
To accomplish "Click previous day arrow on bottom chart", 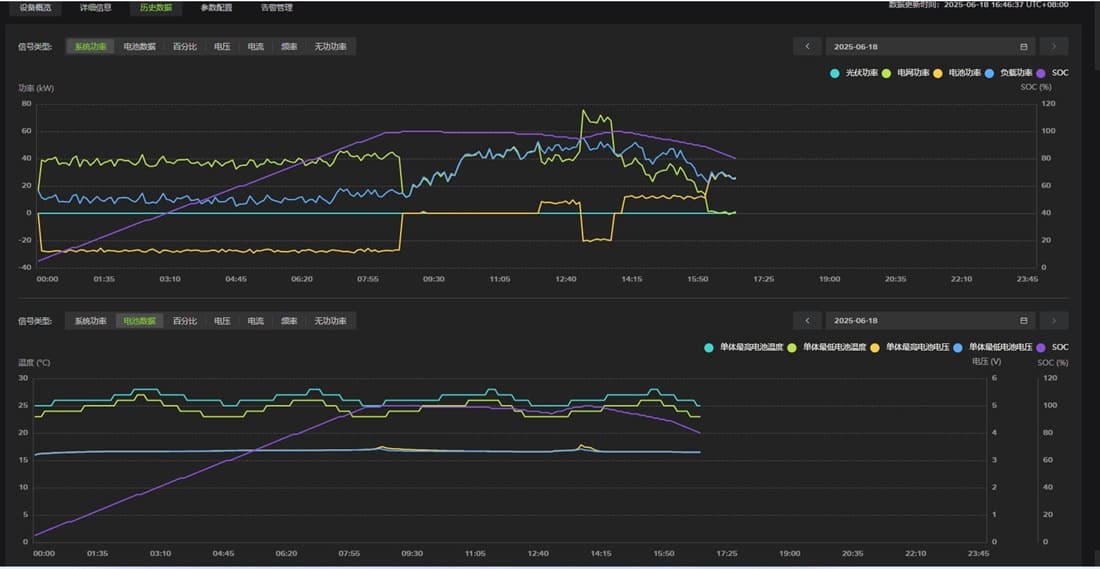I will pyautogui.click(x=807, y=321).
